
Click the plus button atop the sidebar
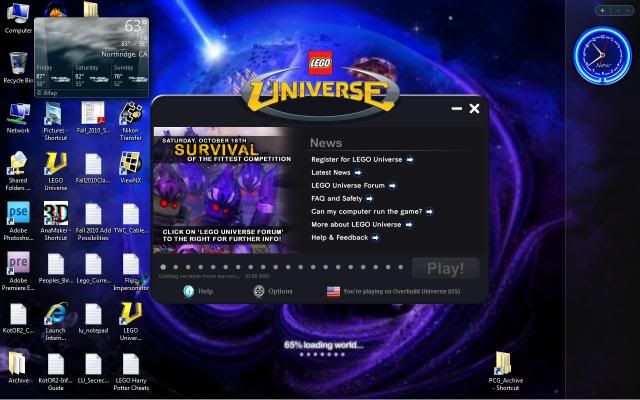[602, 11]
